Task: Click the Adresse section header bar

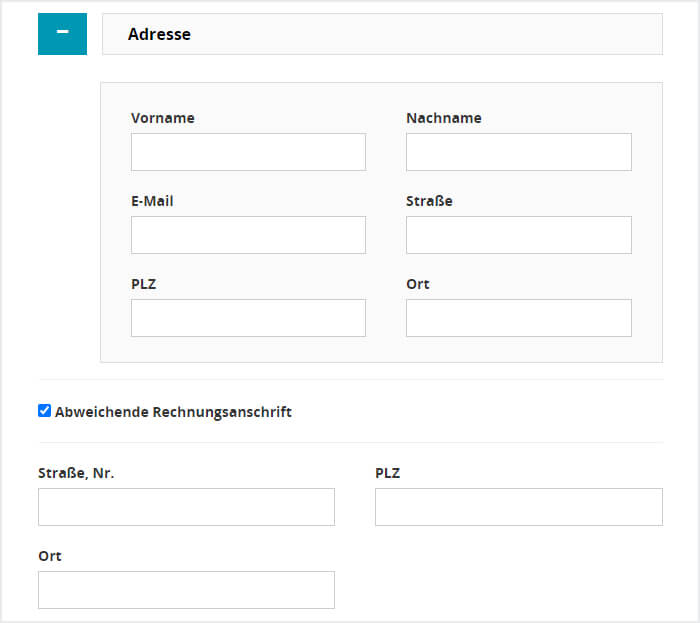Action: coord(383,34)
